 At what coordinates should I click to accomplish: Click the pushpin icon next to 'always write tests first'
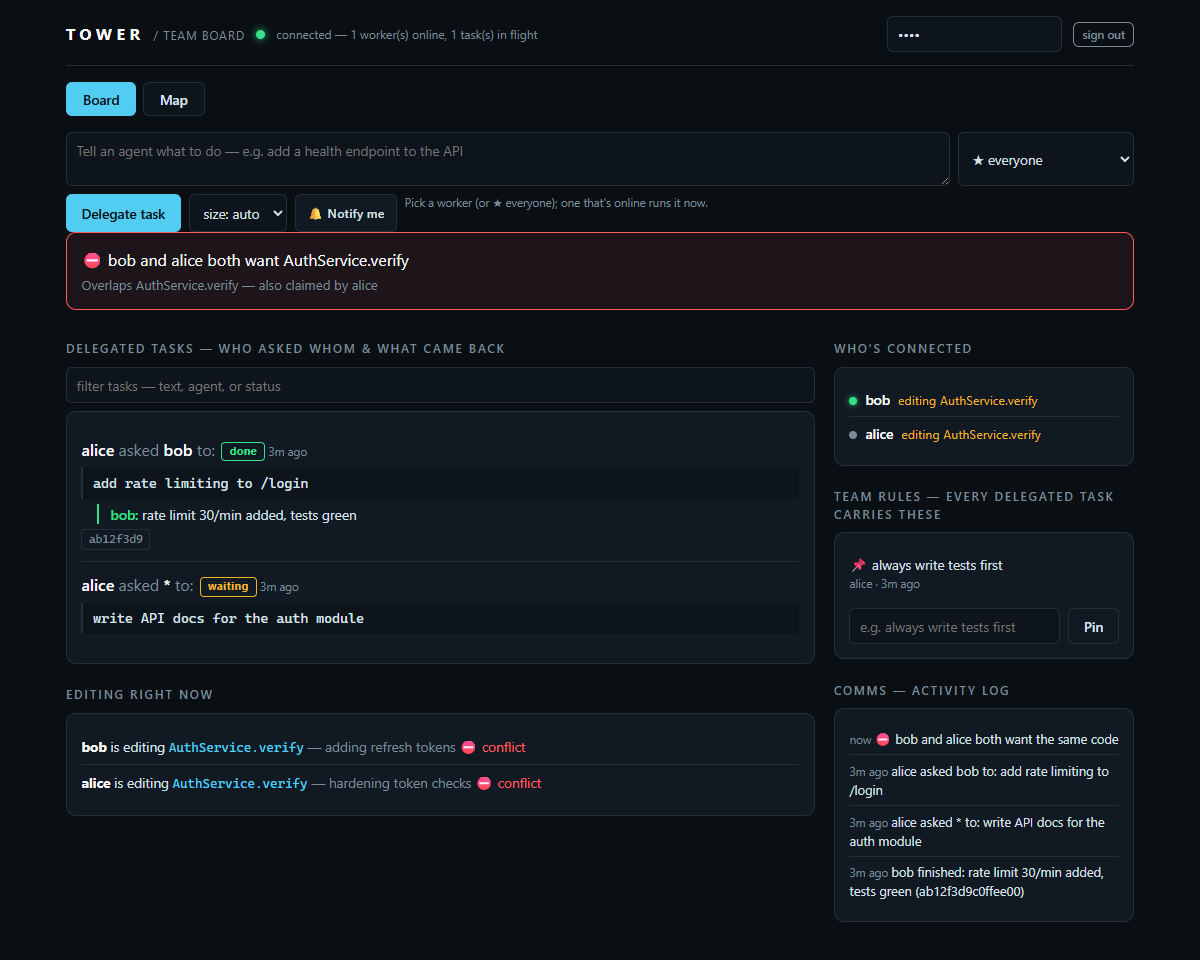(x=858, y=565)
